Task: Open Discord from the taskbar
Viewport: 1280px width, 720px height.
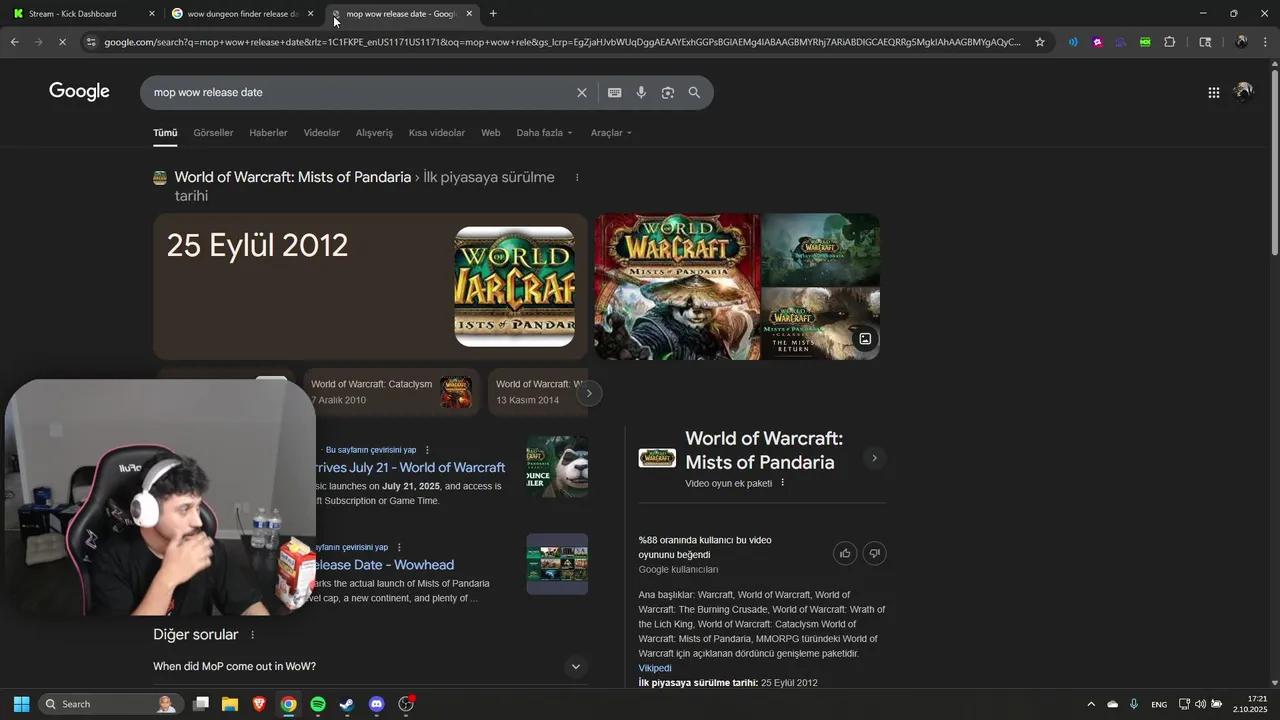Action: [376, 704]
